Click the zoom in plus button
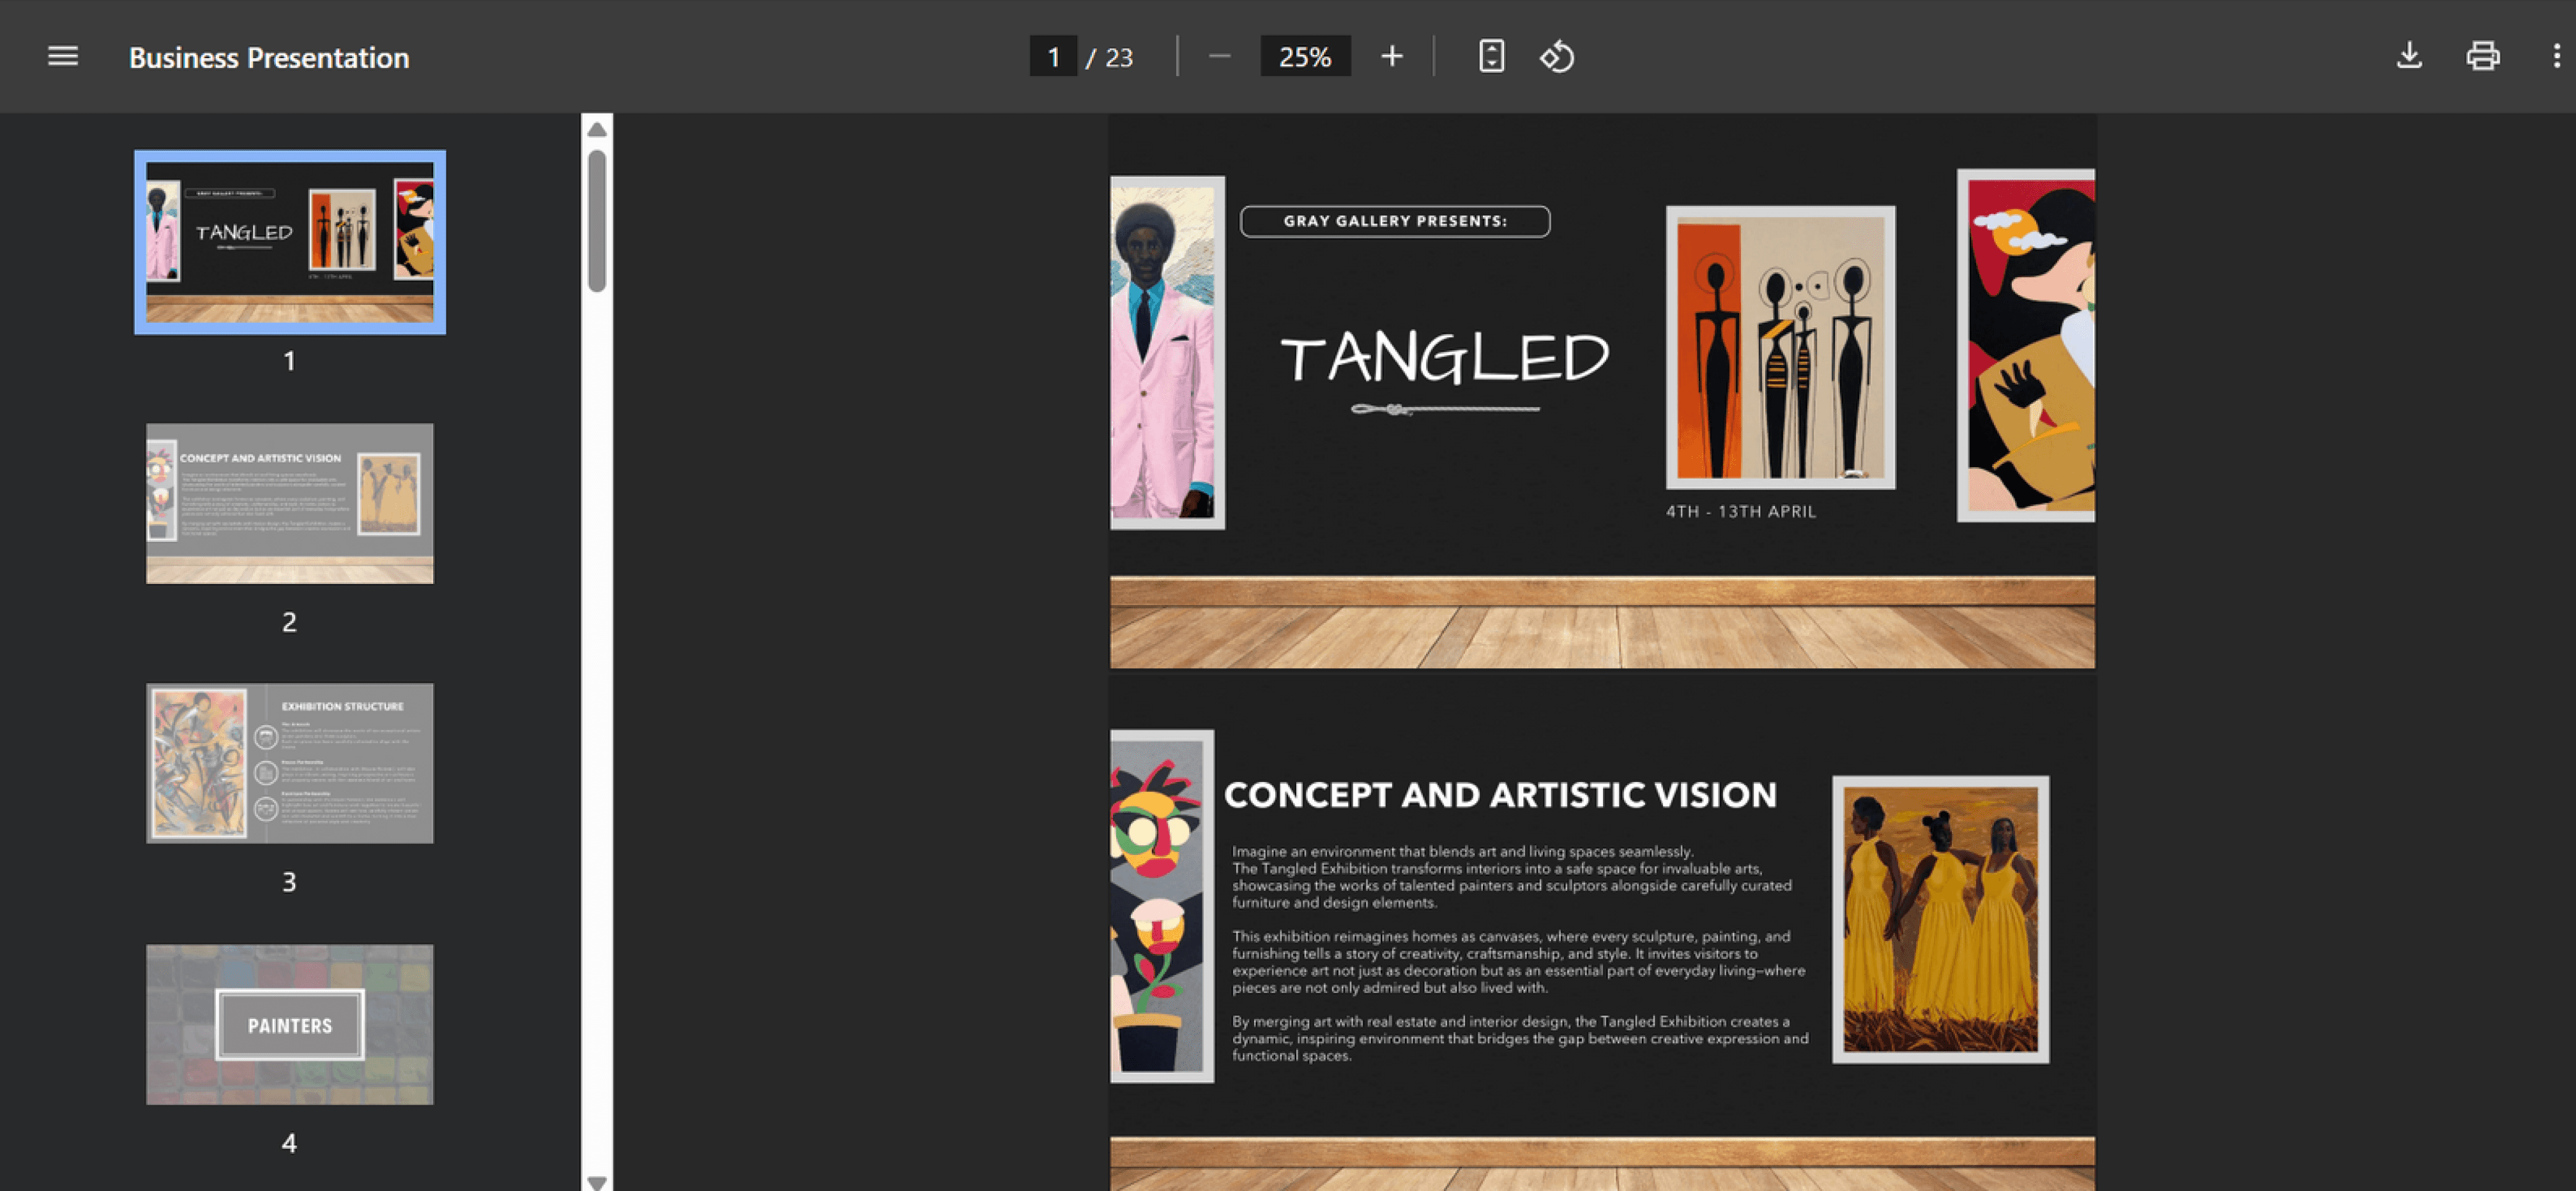2576x1191 pixels. point(1391,57)
